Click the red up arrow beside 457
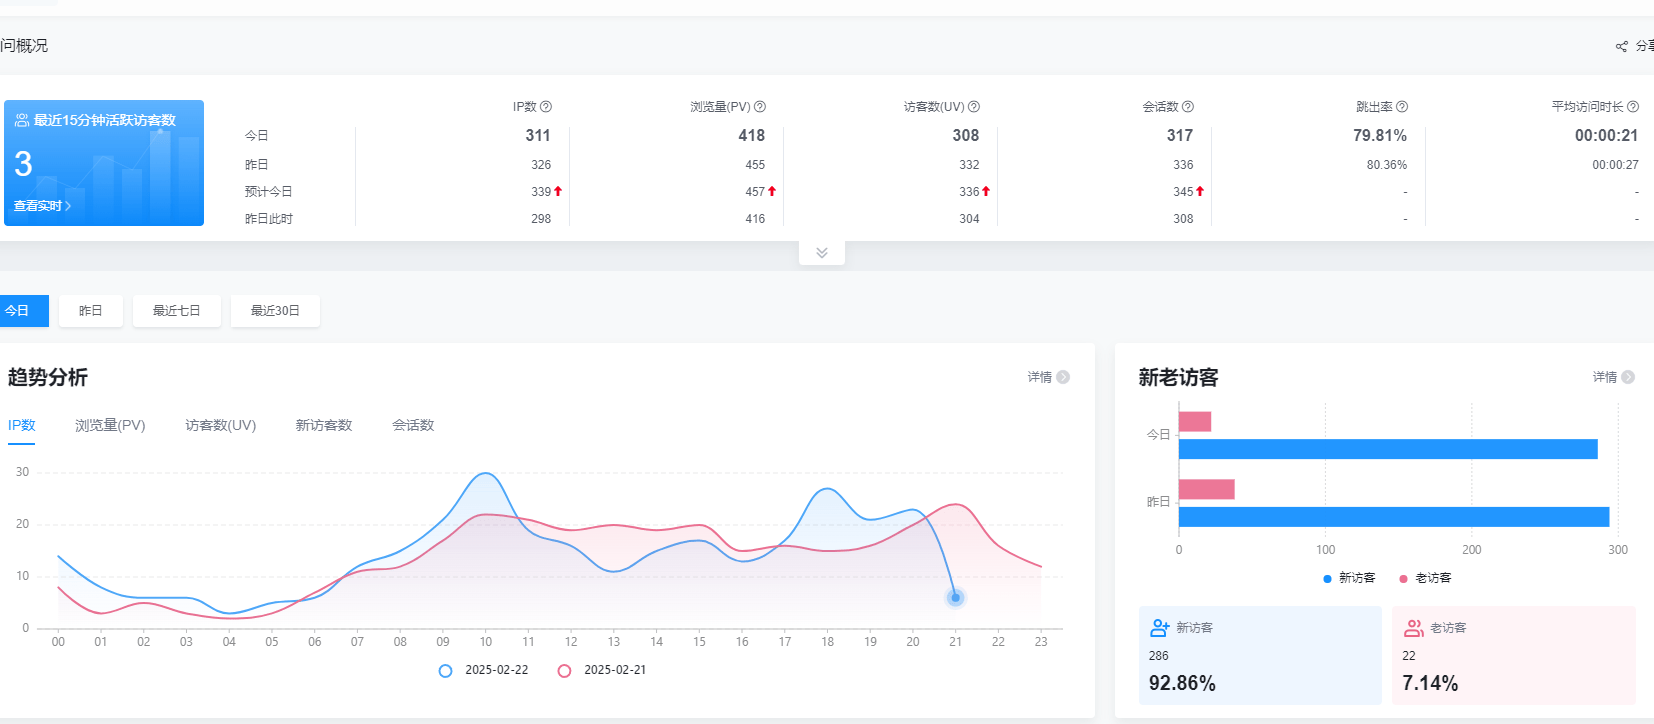Viewport: 1654px width, 724px height. (x=772, y=191)
